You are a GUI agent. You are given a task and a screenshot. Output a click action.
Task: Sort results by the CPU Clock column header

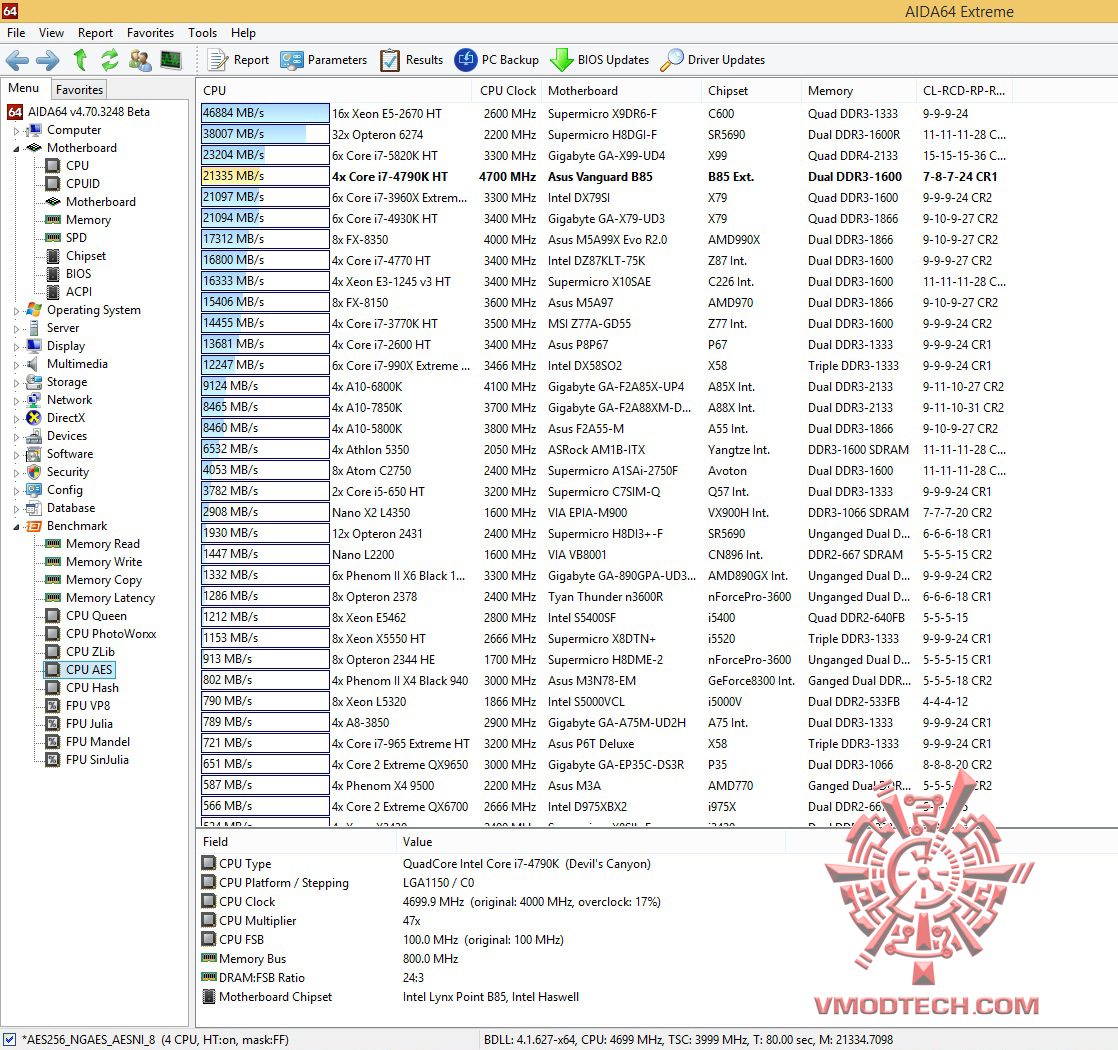point(508,91)
